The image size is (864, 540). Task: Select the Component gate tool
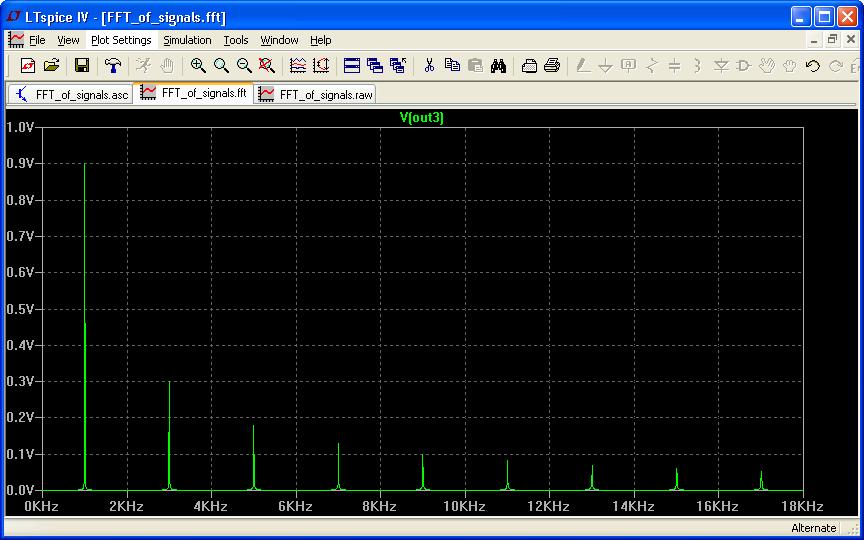click(744, 66)
